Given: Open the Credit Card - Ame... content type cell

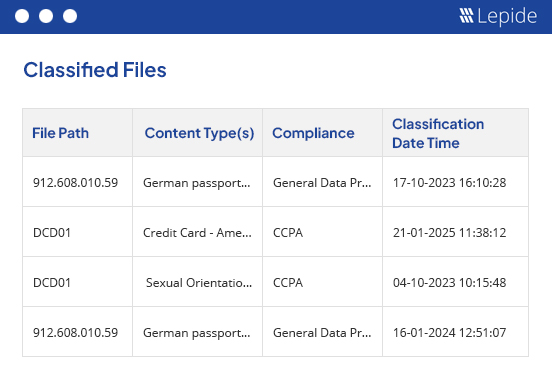Looking at the screenshot, I should tap(197, 232).
